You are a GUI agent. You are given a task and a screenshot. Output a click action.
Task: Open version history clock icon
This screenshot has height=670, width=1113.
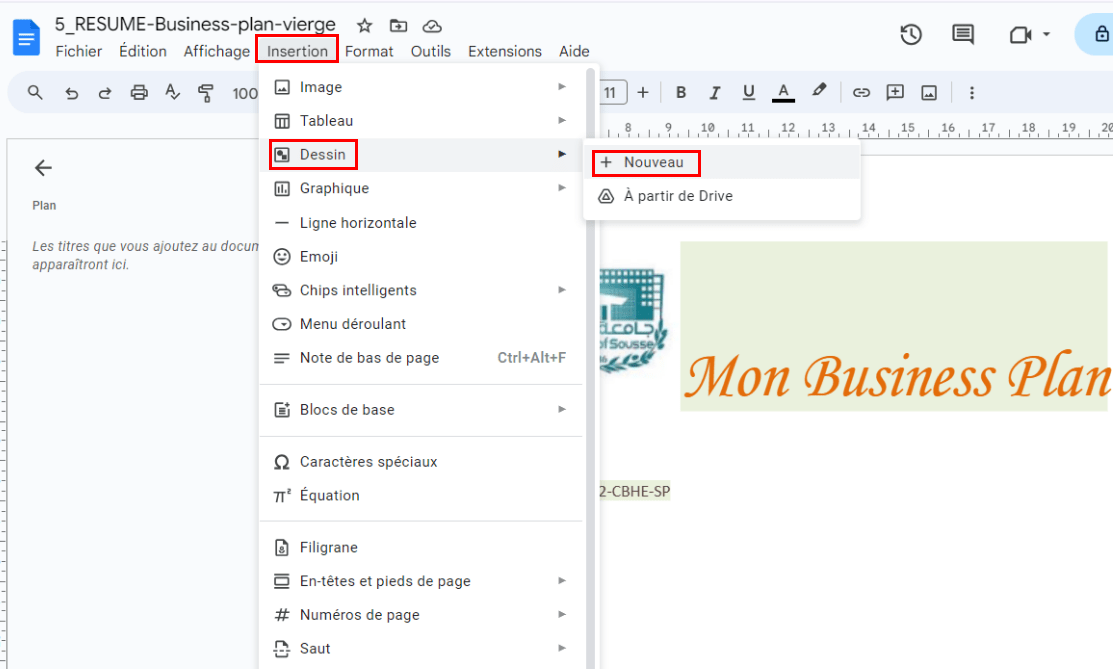click(911, 34)
